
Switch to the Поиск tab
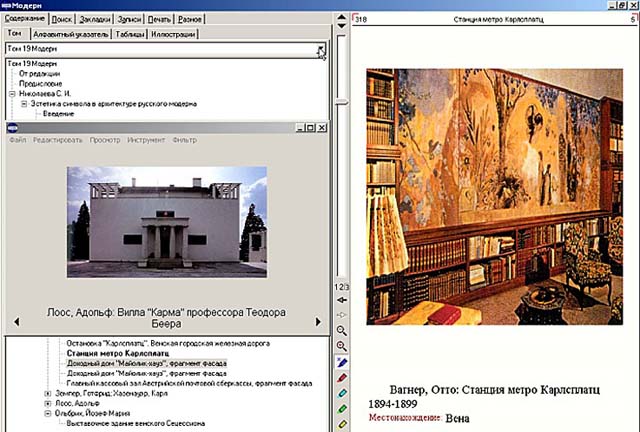62,19
